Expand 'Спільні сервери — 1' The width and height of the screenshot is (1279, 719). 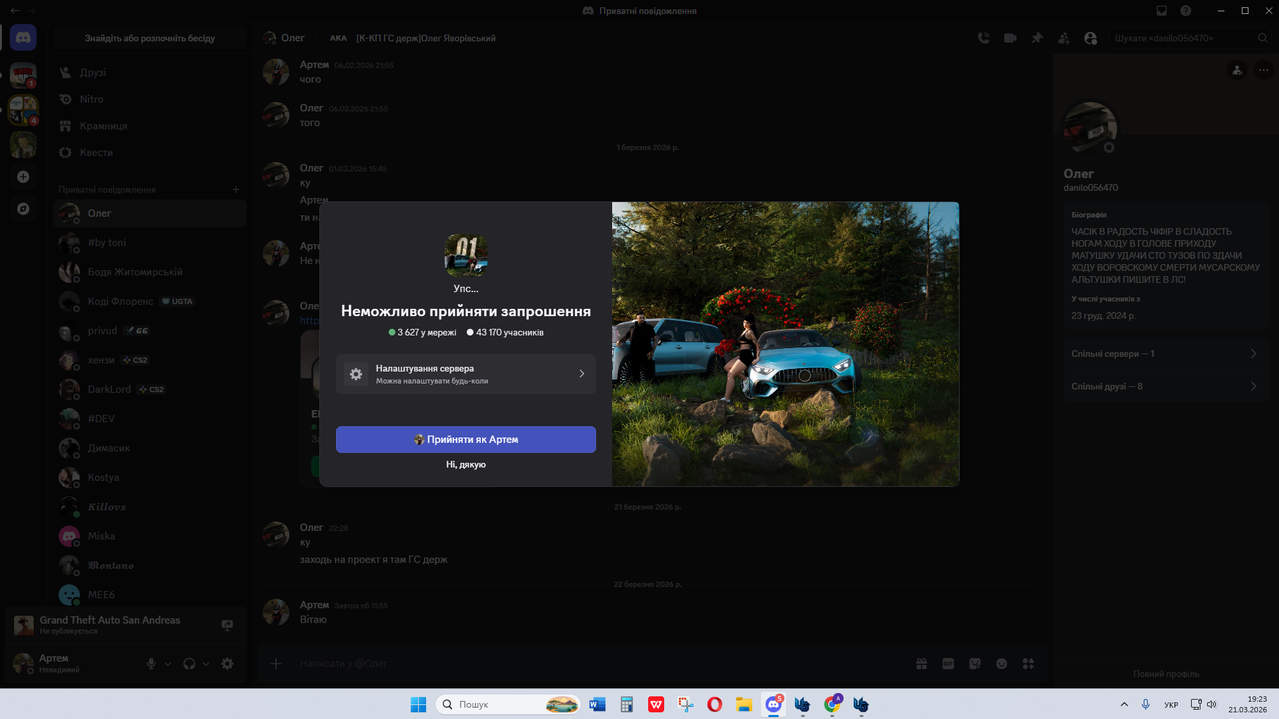(1165, 354)
